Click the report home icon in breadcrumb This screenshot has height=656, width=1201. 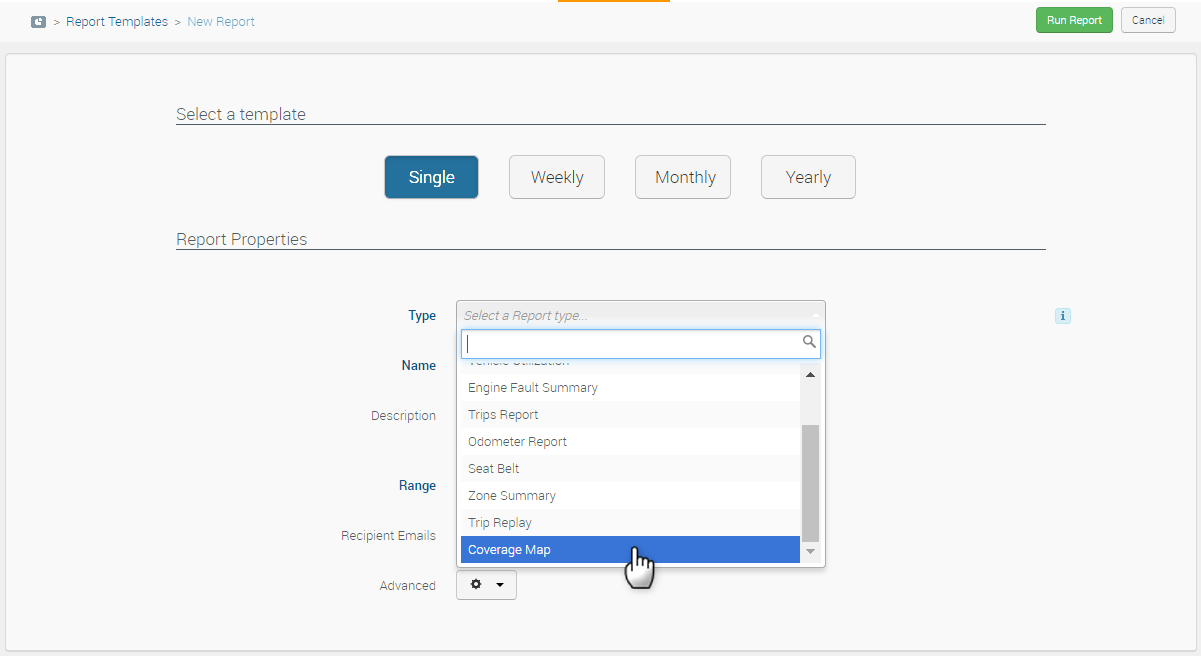(x=39, y=22)
